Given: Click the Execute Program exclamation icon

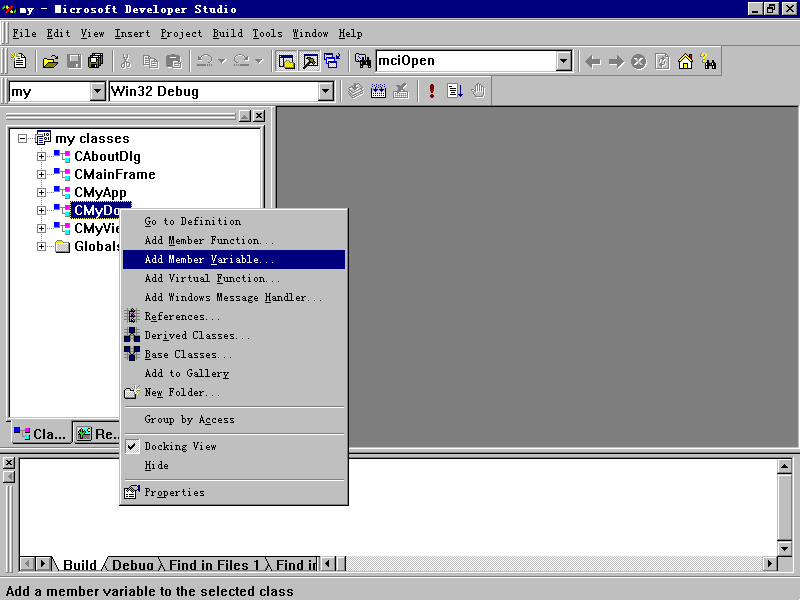Looking at the screenshot, I should pos(432,91).
